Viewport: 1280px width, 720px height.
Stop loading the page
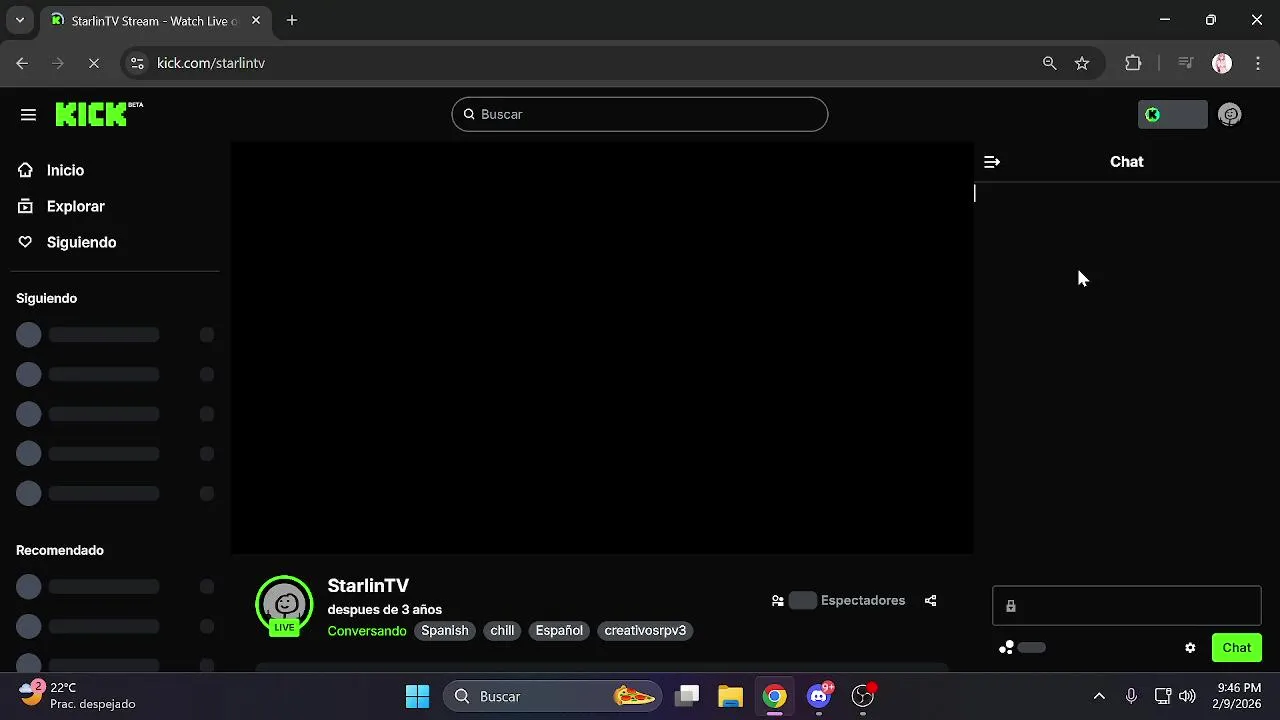point(93,63)
